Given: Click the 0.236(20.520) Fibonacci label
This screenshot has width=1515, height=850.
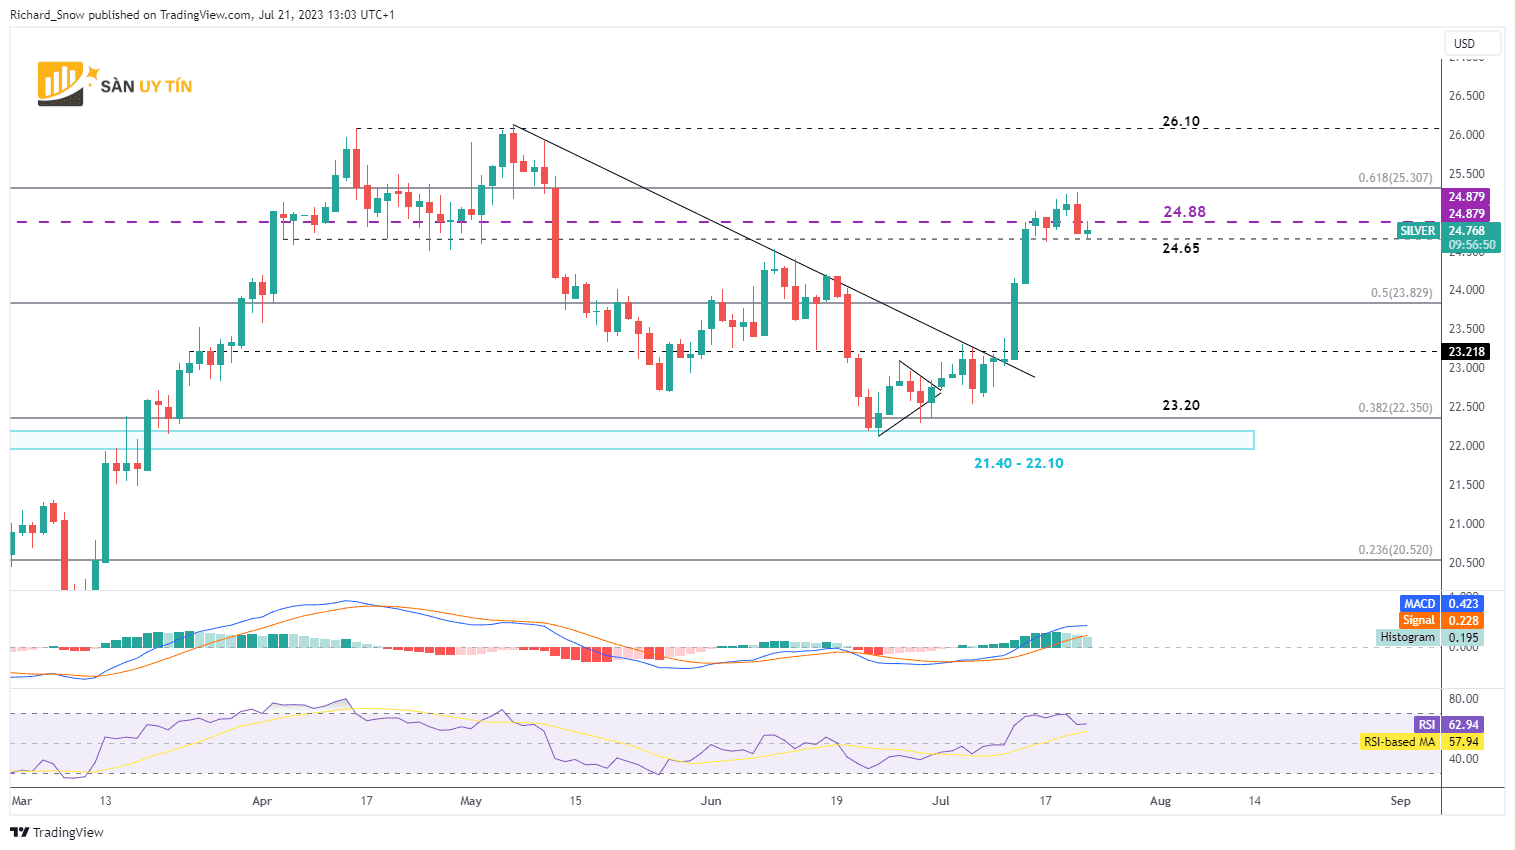Looking at the screenshot, I should [1395, 550].
